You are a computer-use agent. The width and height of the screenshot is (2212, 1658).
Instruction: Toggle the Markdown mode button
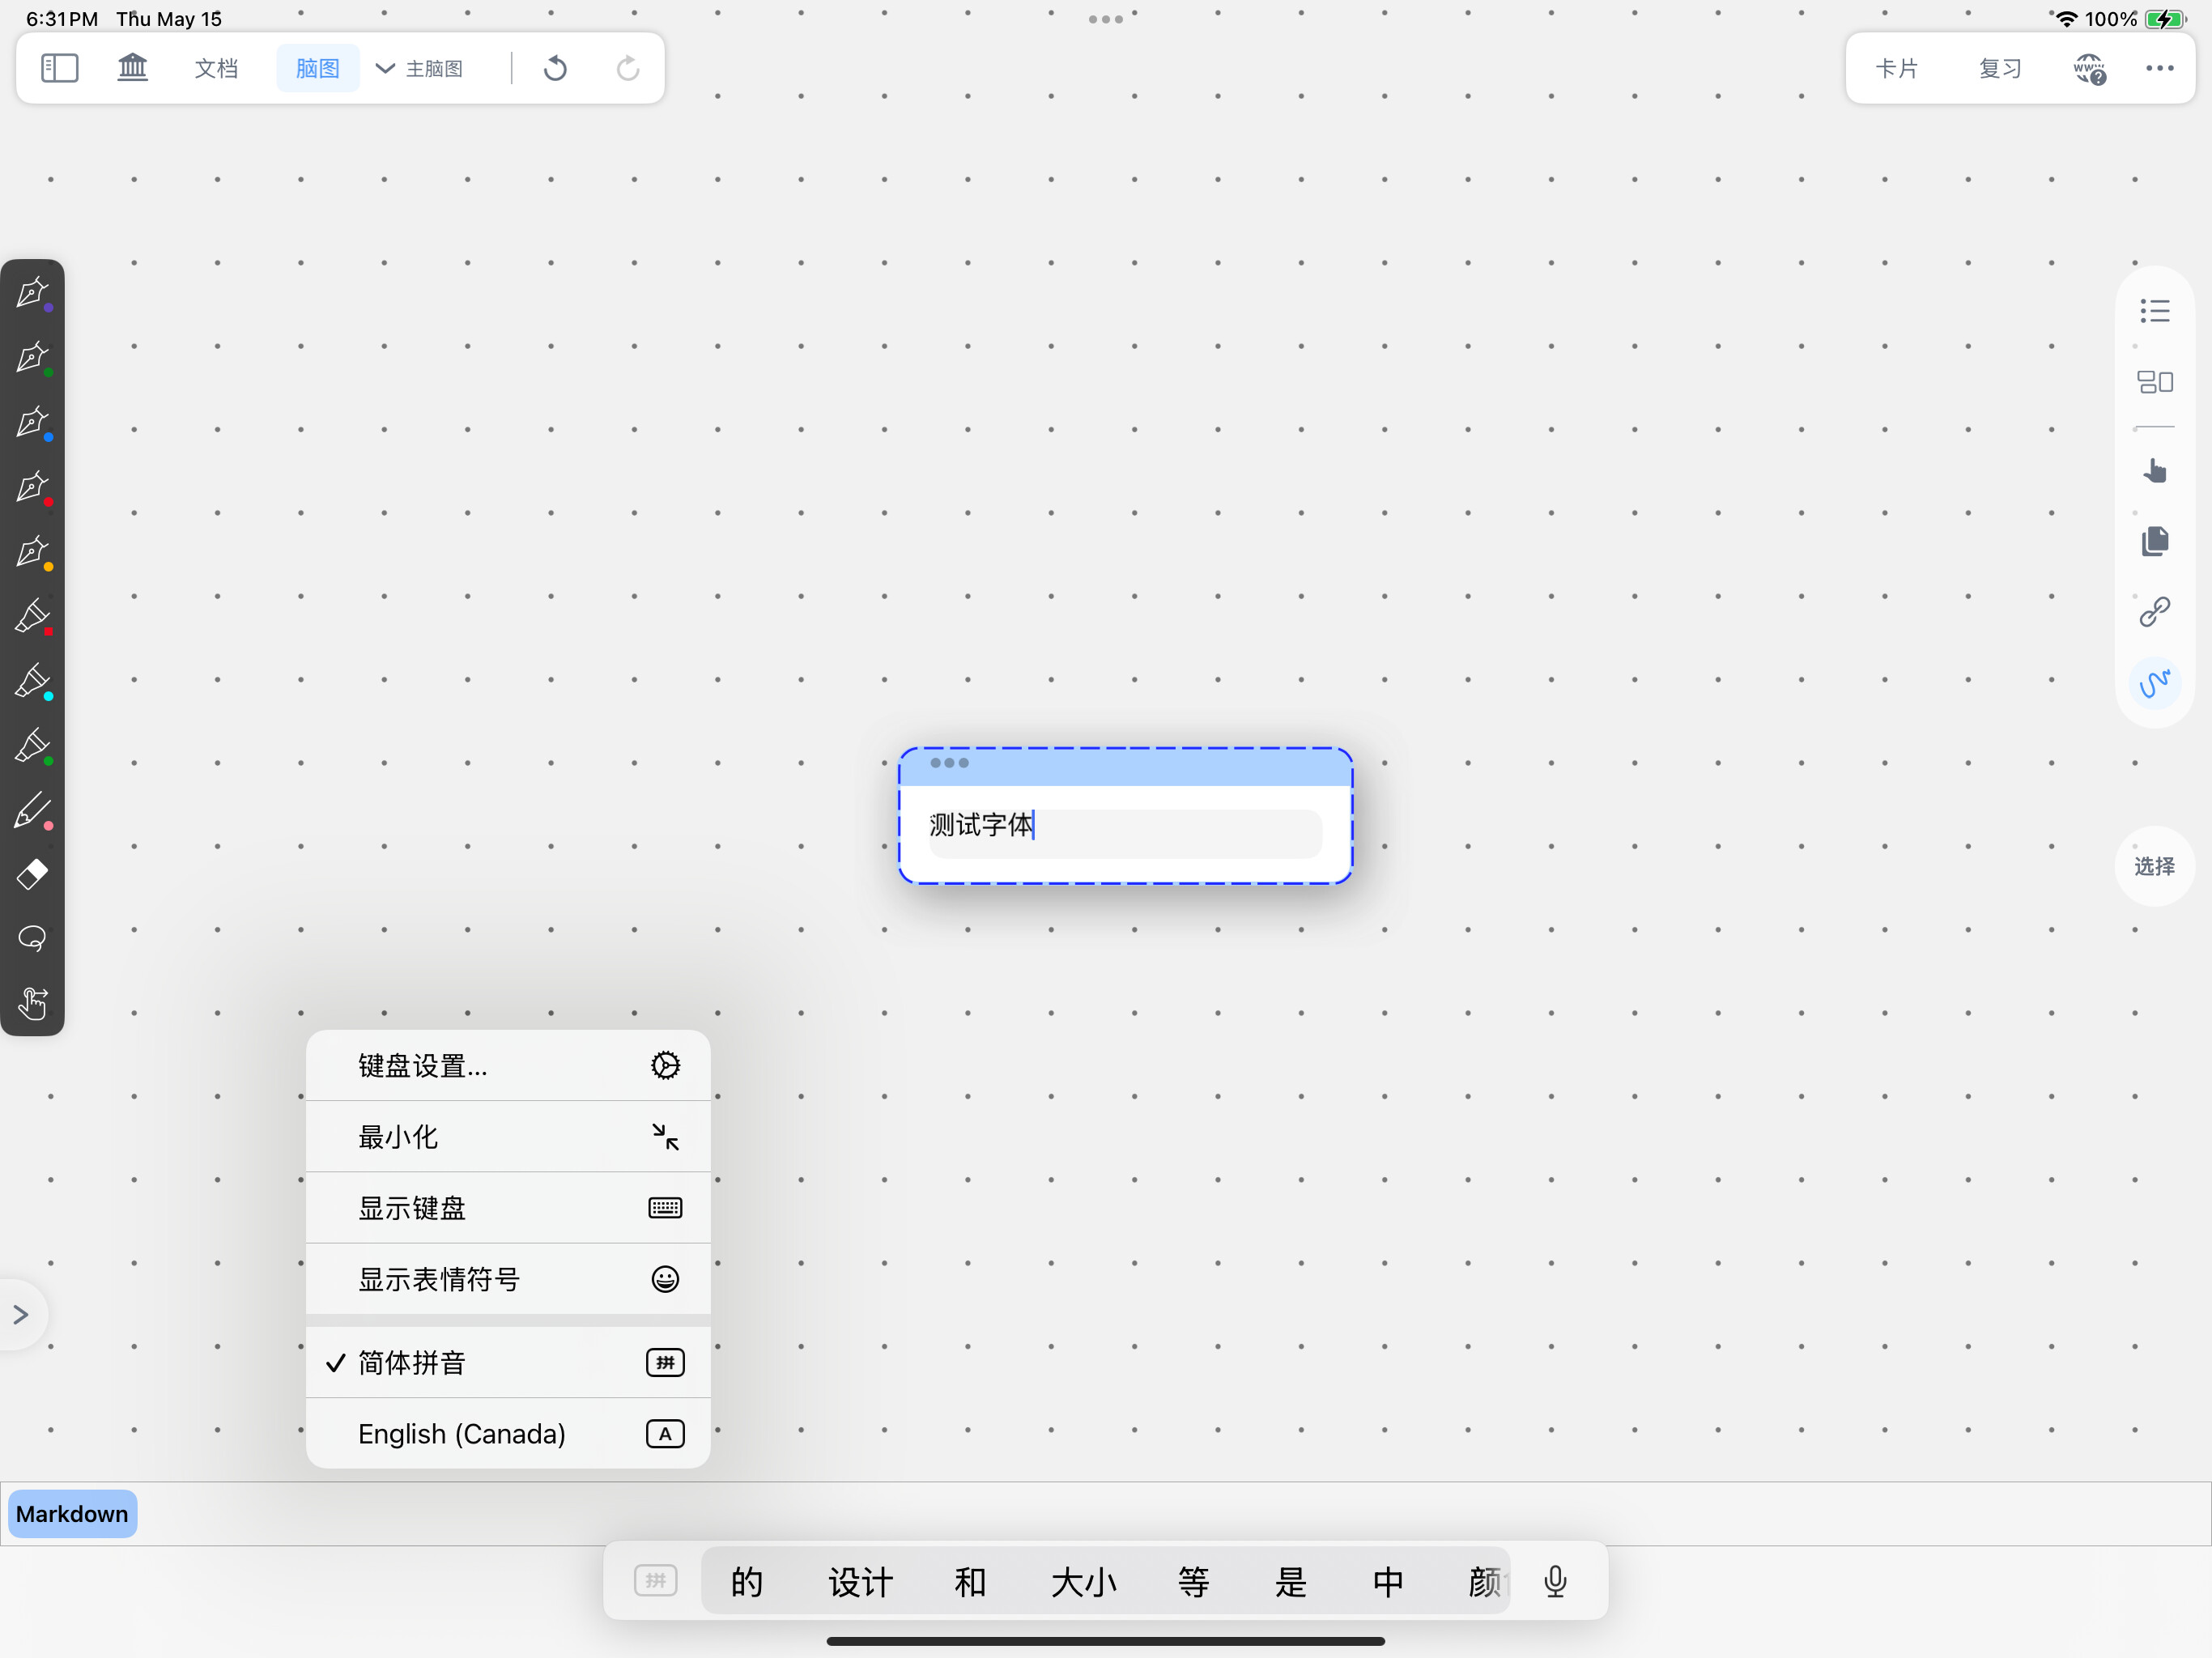[x=72, y=1514]
